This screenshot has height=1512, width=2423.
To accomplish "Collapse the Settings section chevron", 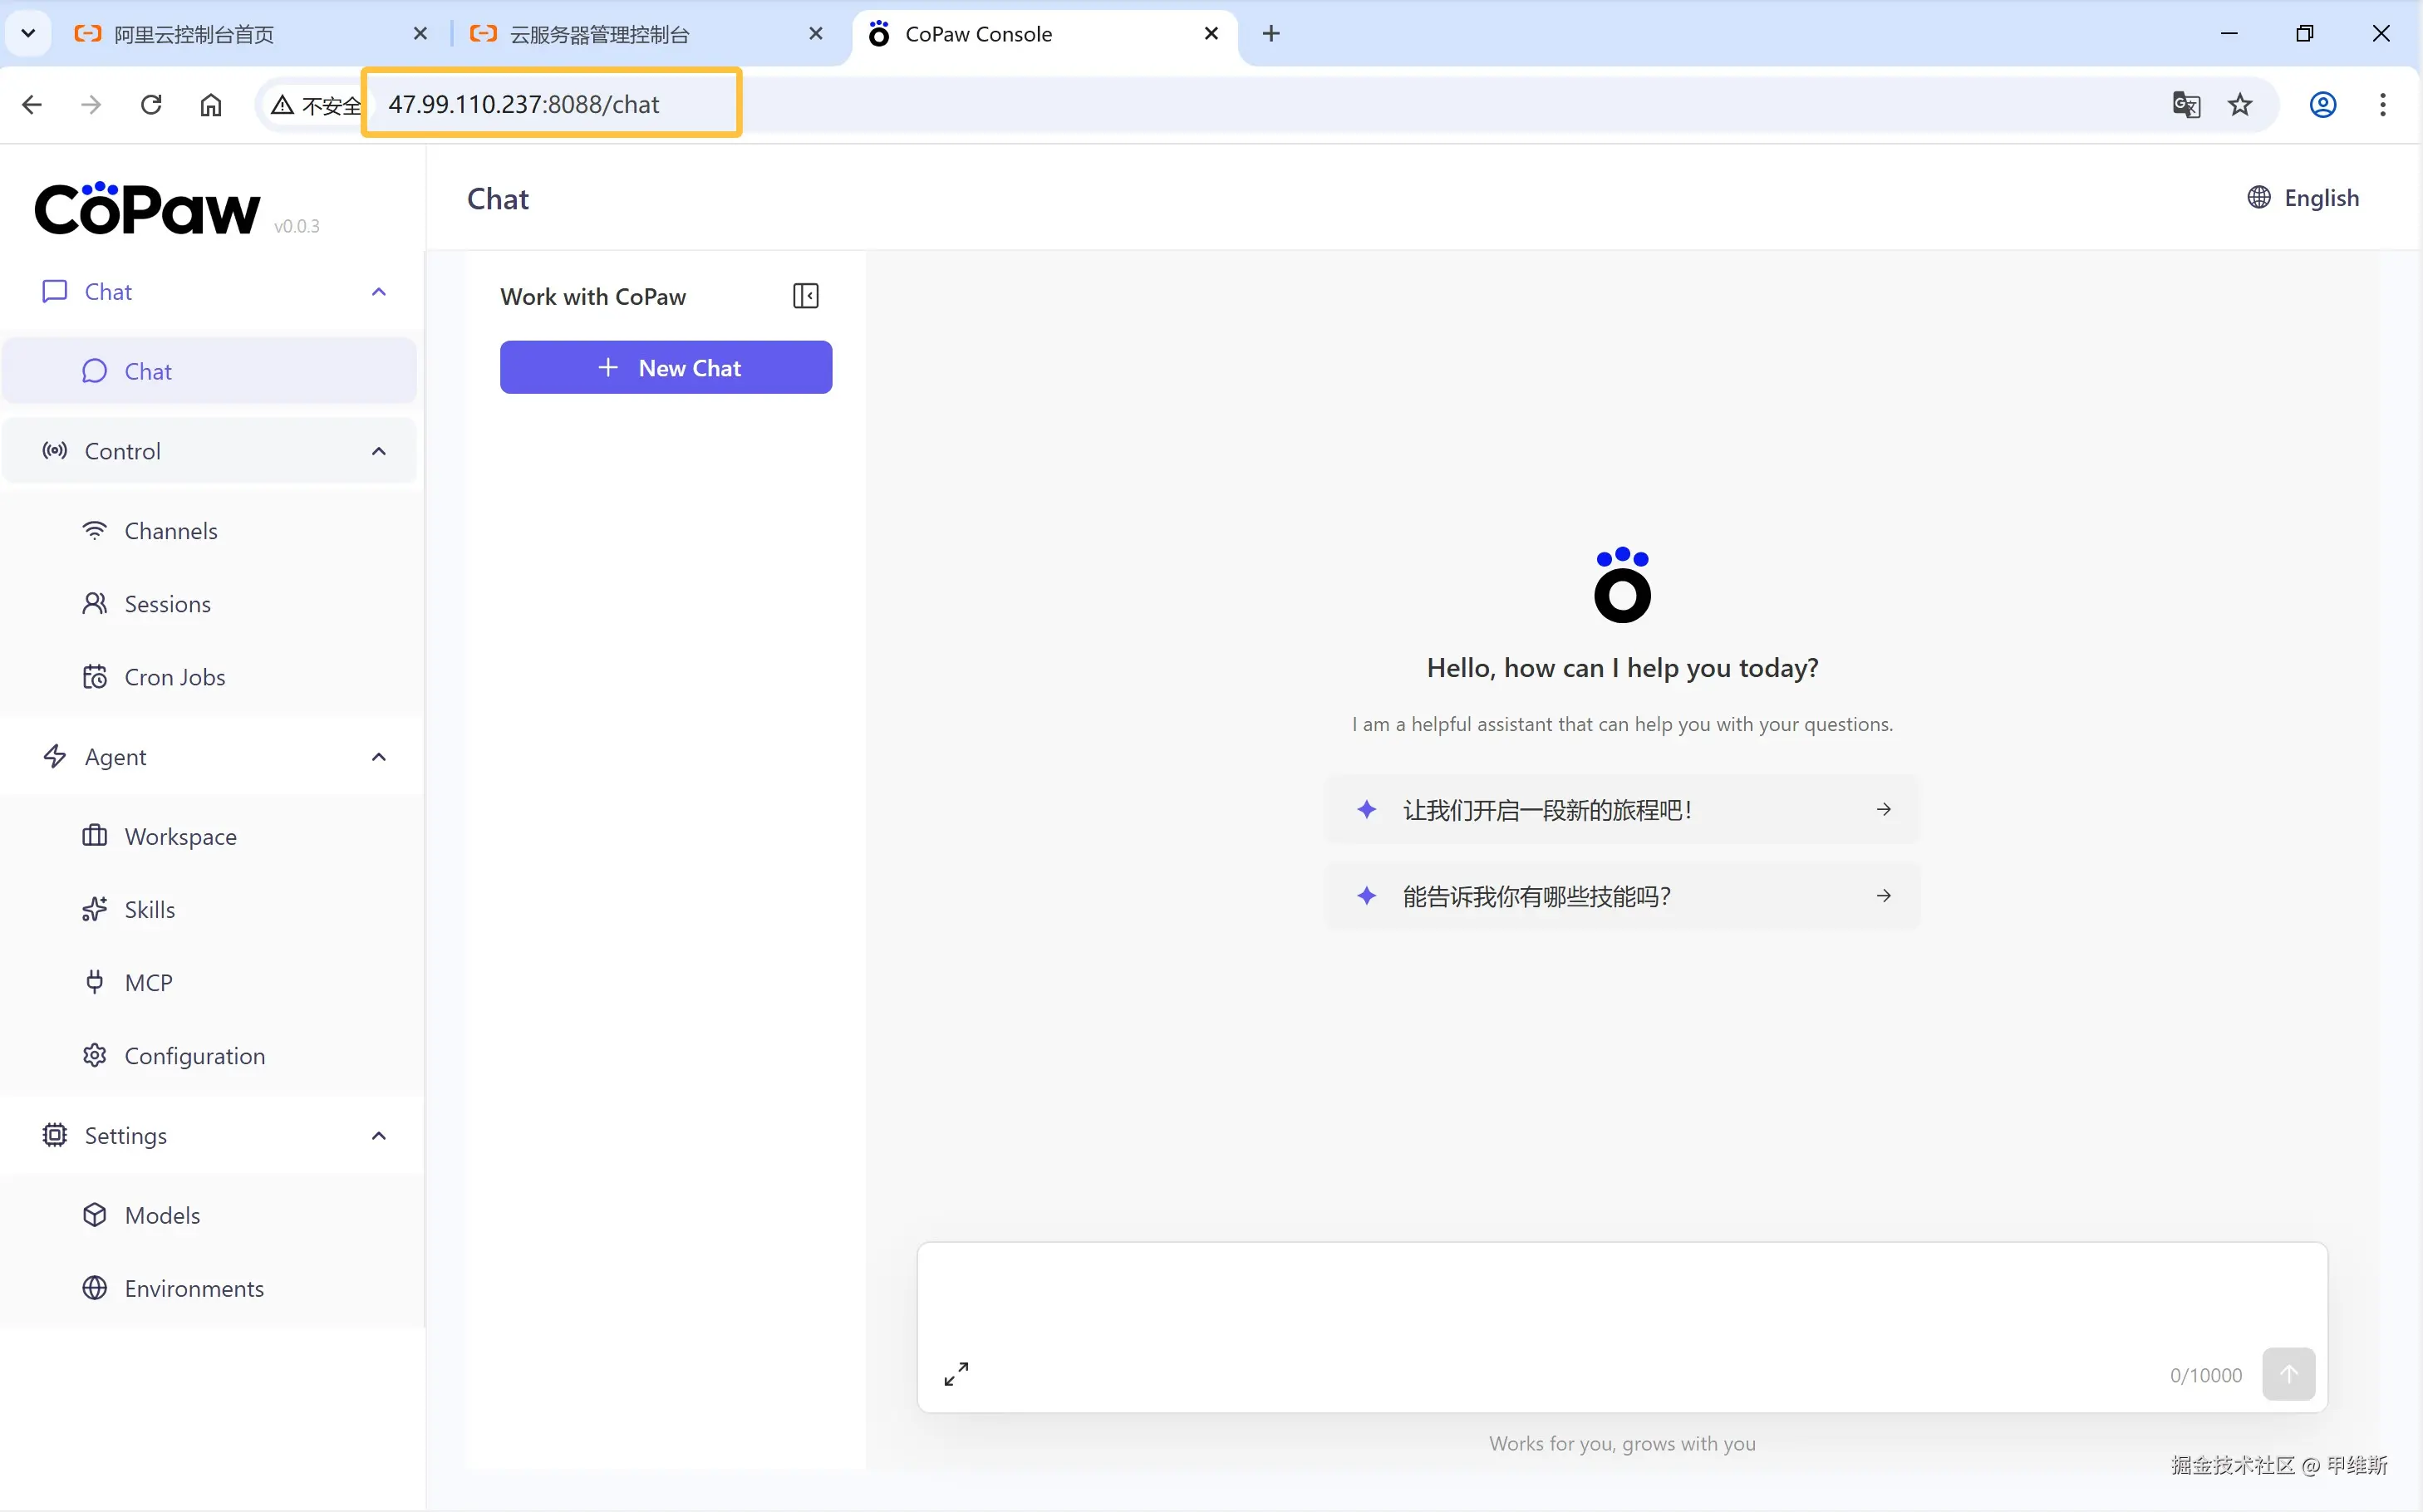I will 379,1135.
